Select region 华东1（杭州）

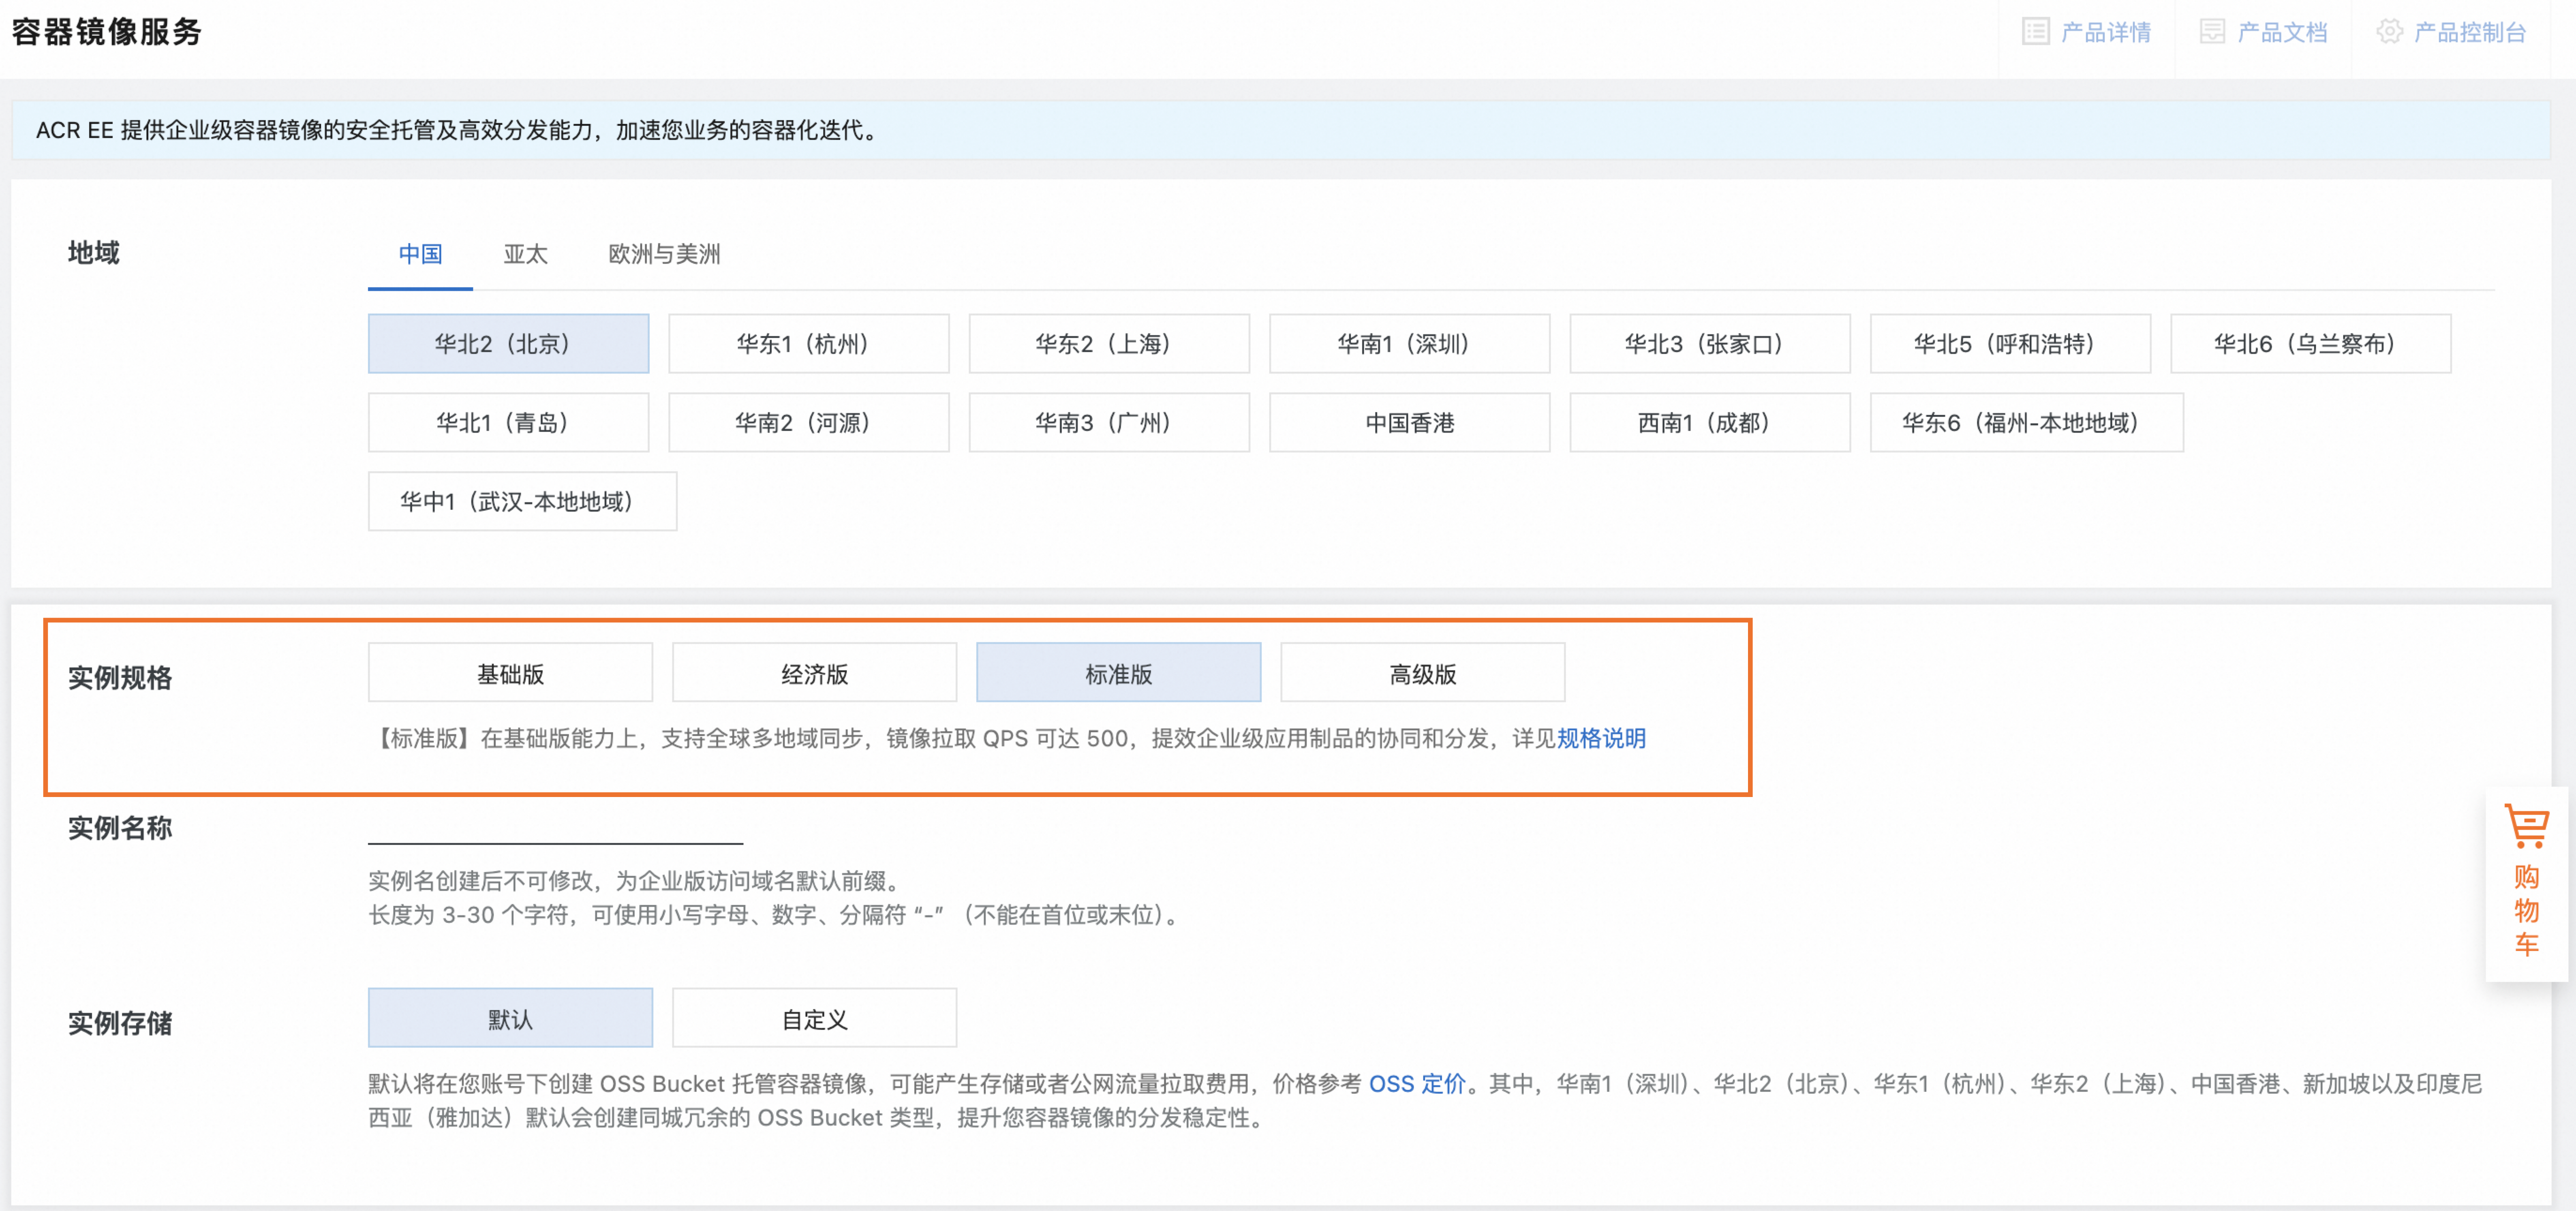808,344
